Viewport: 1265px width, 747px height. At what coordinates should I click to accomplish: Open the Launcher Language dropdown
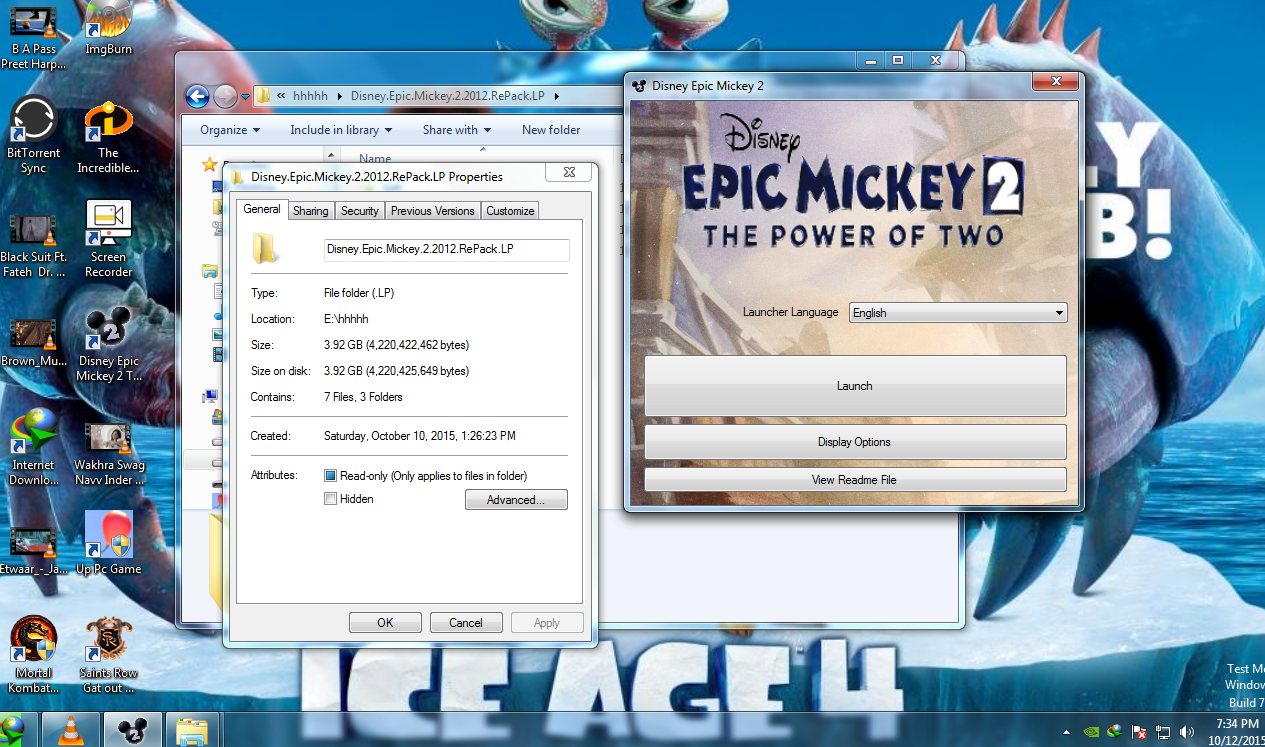[x=958, y=313]
